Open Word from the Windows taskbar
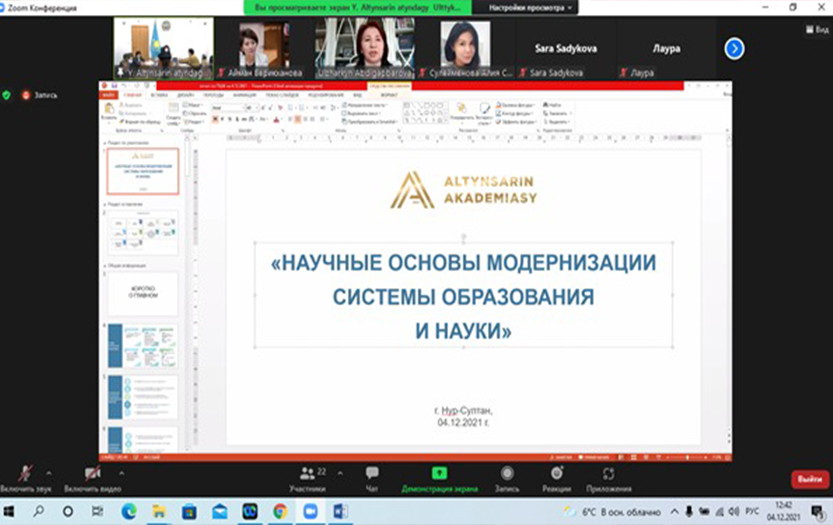The height and width of the screenshot is (525, 833). pos(339,511)
